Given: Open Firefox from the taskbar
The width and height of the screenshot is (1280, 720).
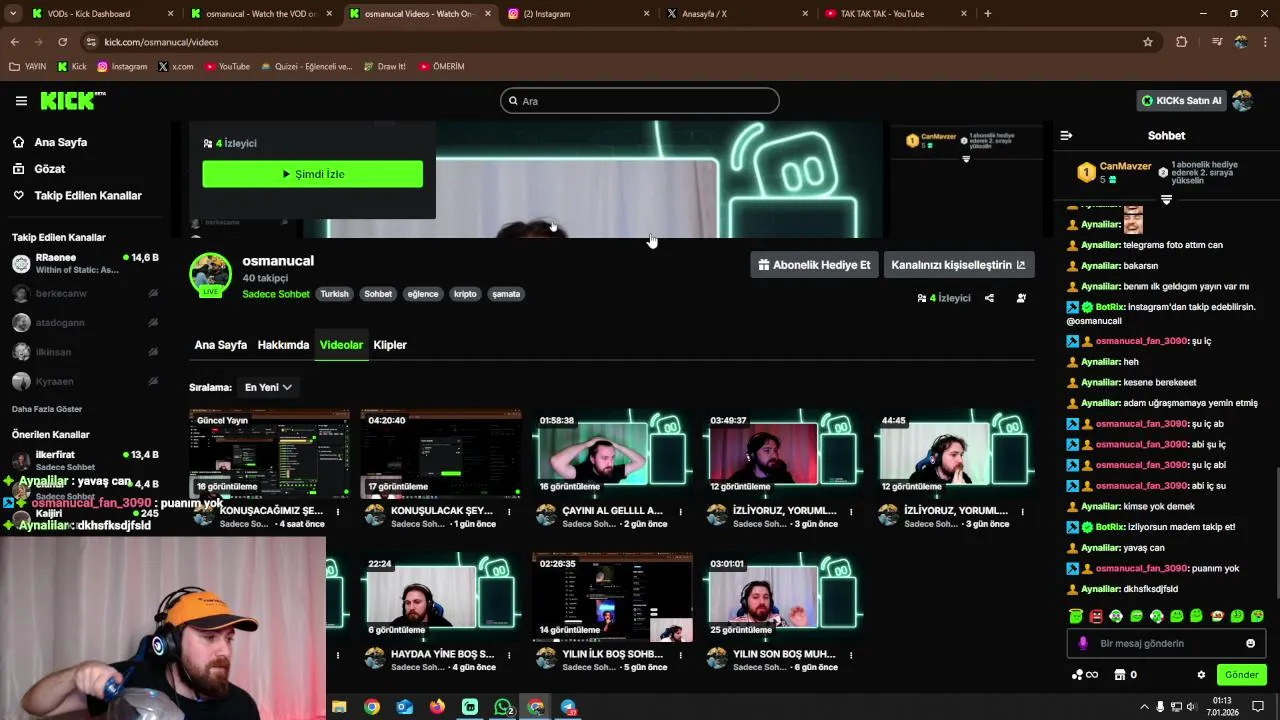Looking at the screenshot, I should coord(437,707).
